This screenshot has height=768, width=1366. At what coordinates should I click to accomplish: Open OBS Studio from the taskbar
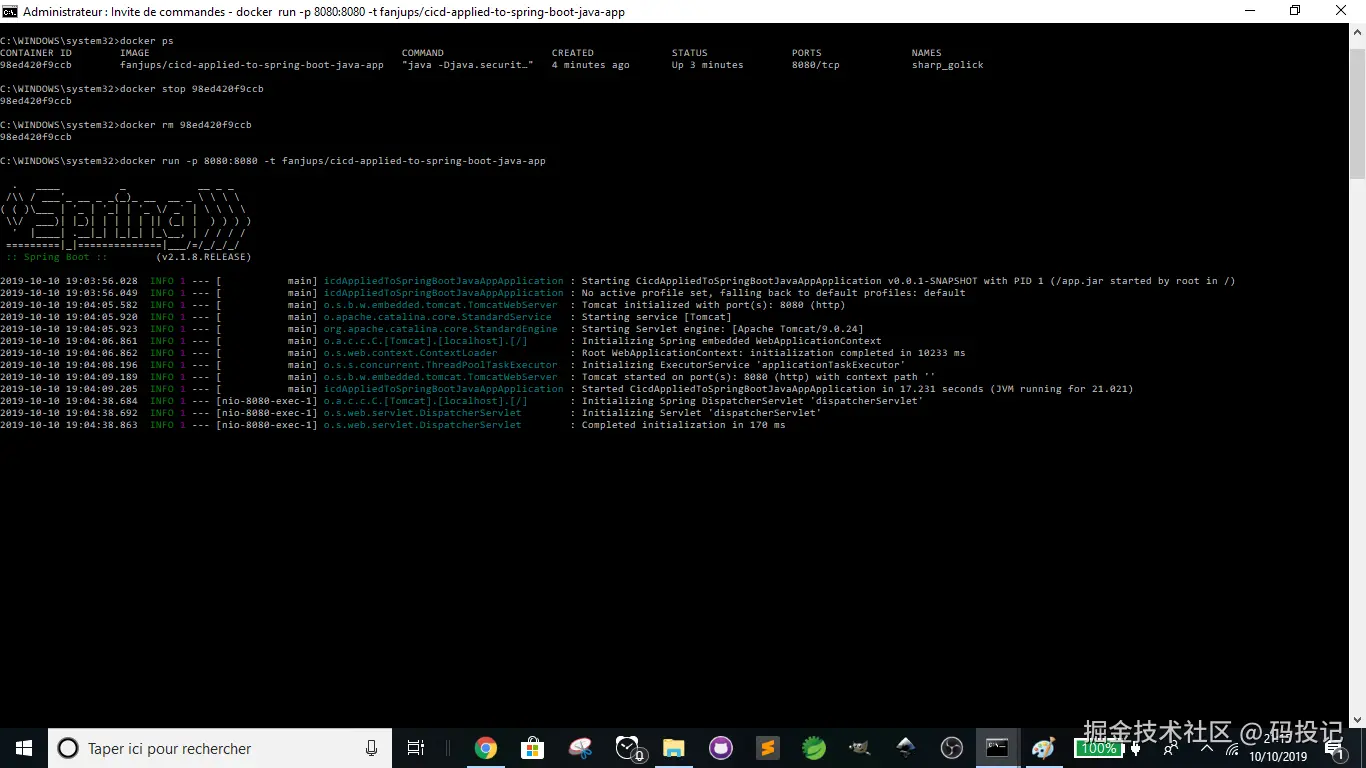point(952,748)
